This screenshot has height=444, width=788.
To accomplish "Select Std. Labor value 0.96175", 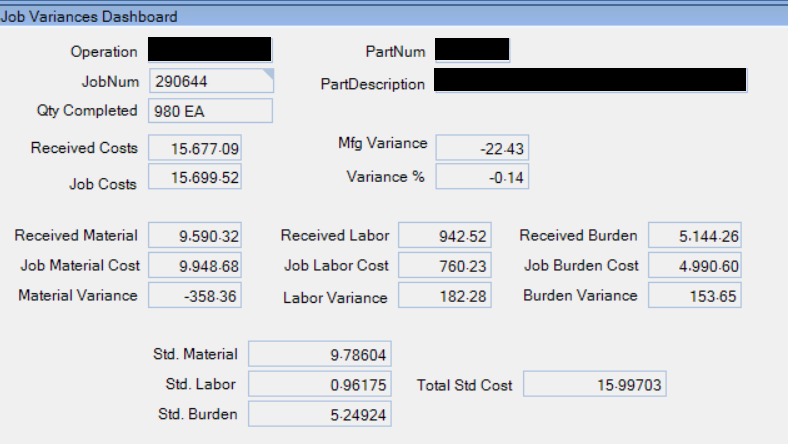I will click(320, 384).
